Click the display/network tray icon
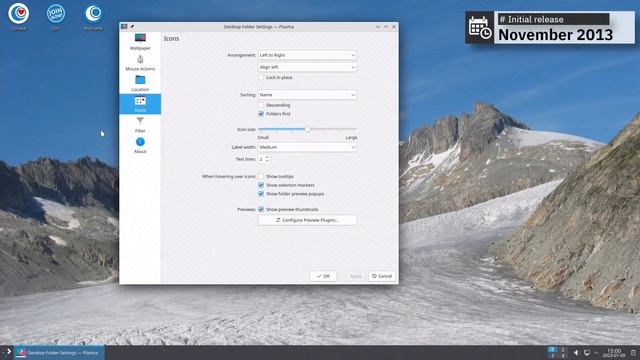Screen dimensions: 640x360 tap(587, 353)
